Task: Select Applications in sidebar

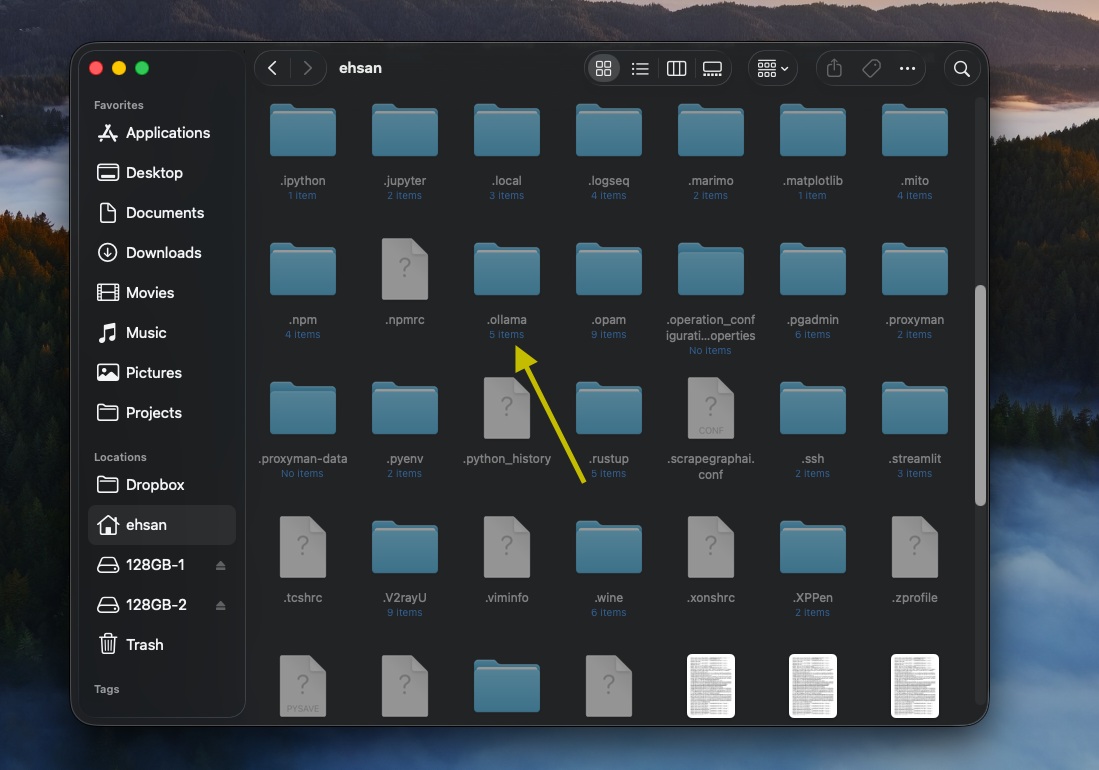Action: click(167, 133)
